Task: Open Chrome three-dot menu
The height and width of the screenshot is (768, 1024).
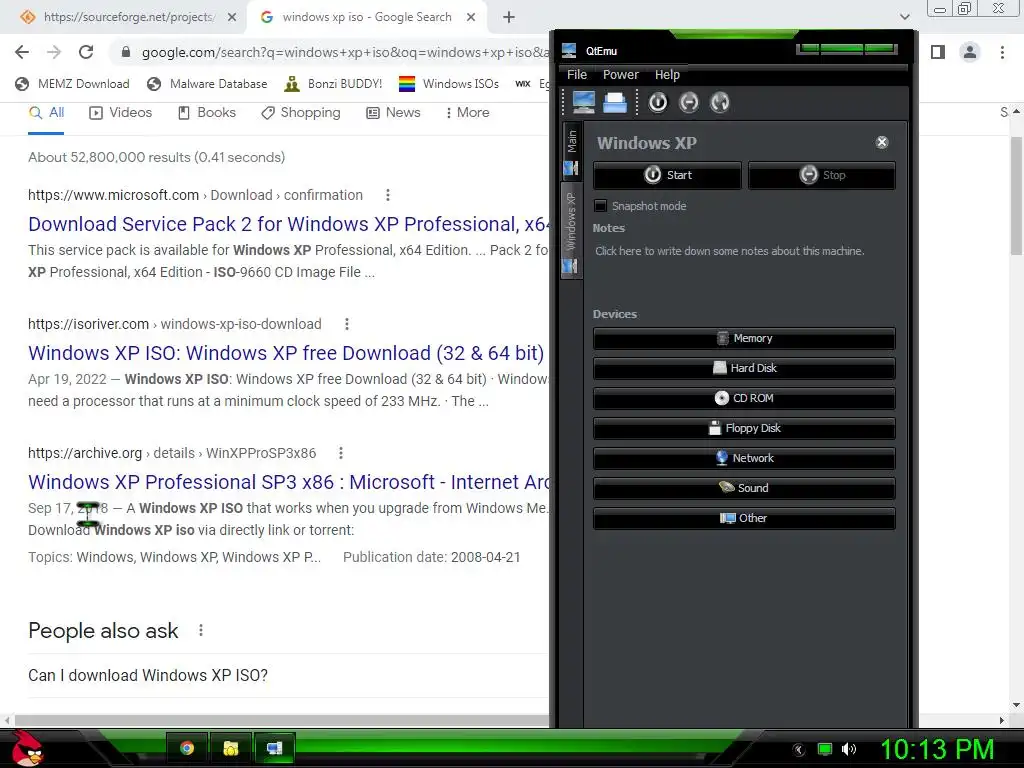Action: point(1002,52)
